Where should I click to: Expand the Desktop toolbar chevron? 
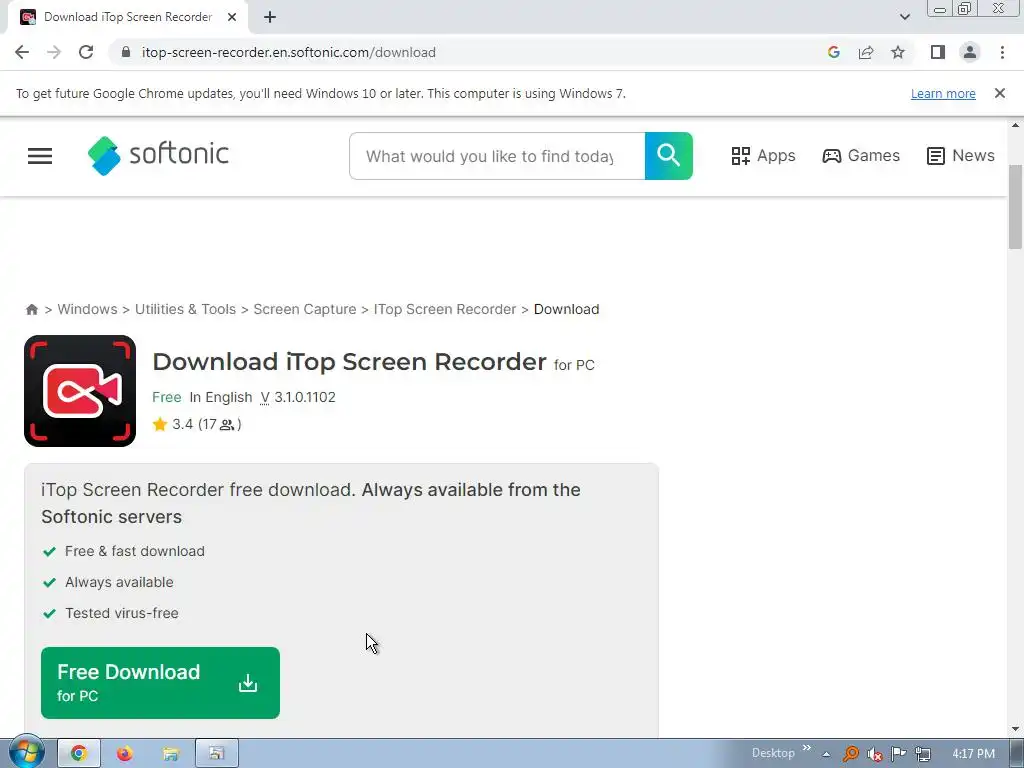click(807, 748)
